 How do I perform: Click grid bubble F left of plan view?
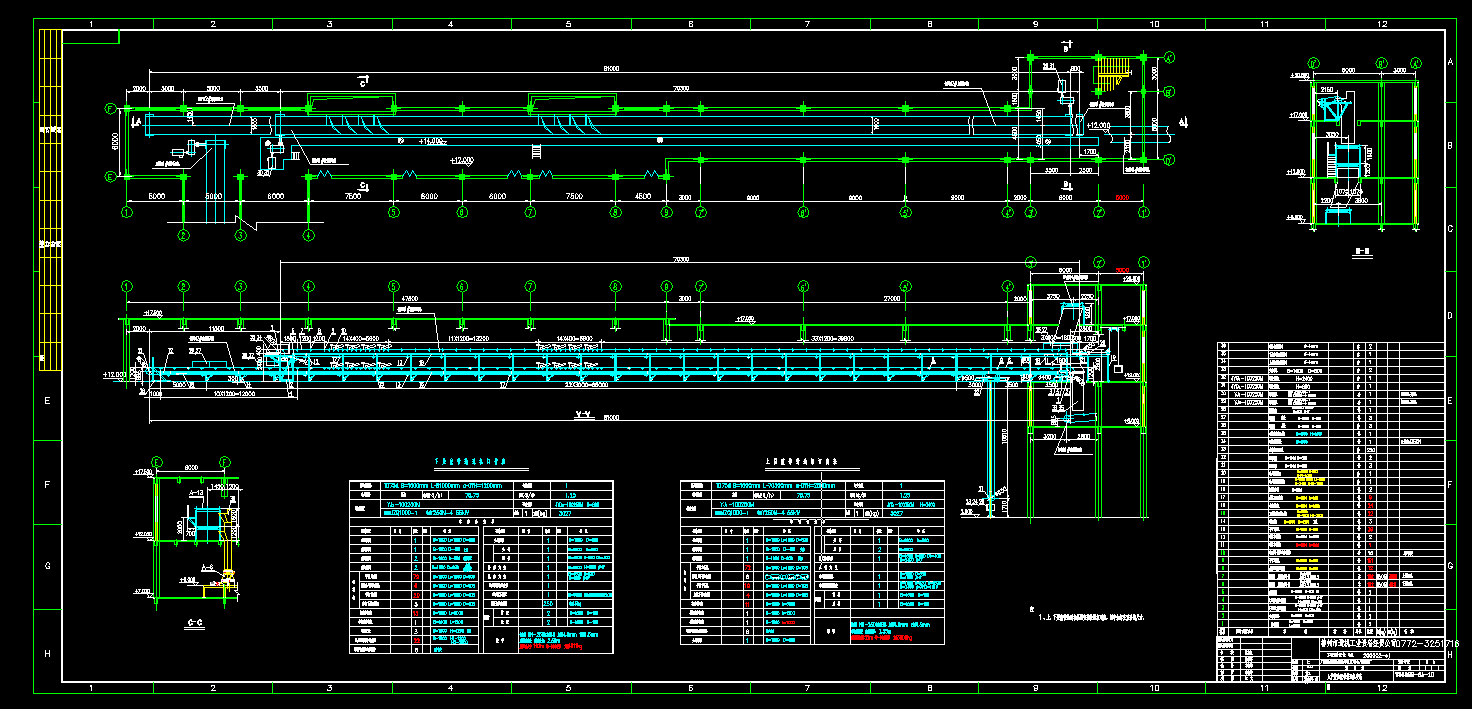point(111,107)
